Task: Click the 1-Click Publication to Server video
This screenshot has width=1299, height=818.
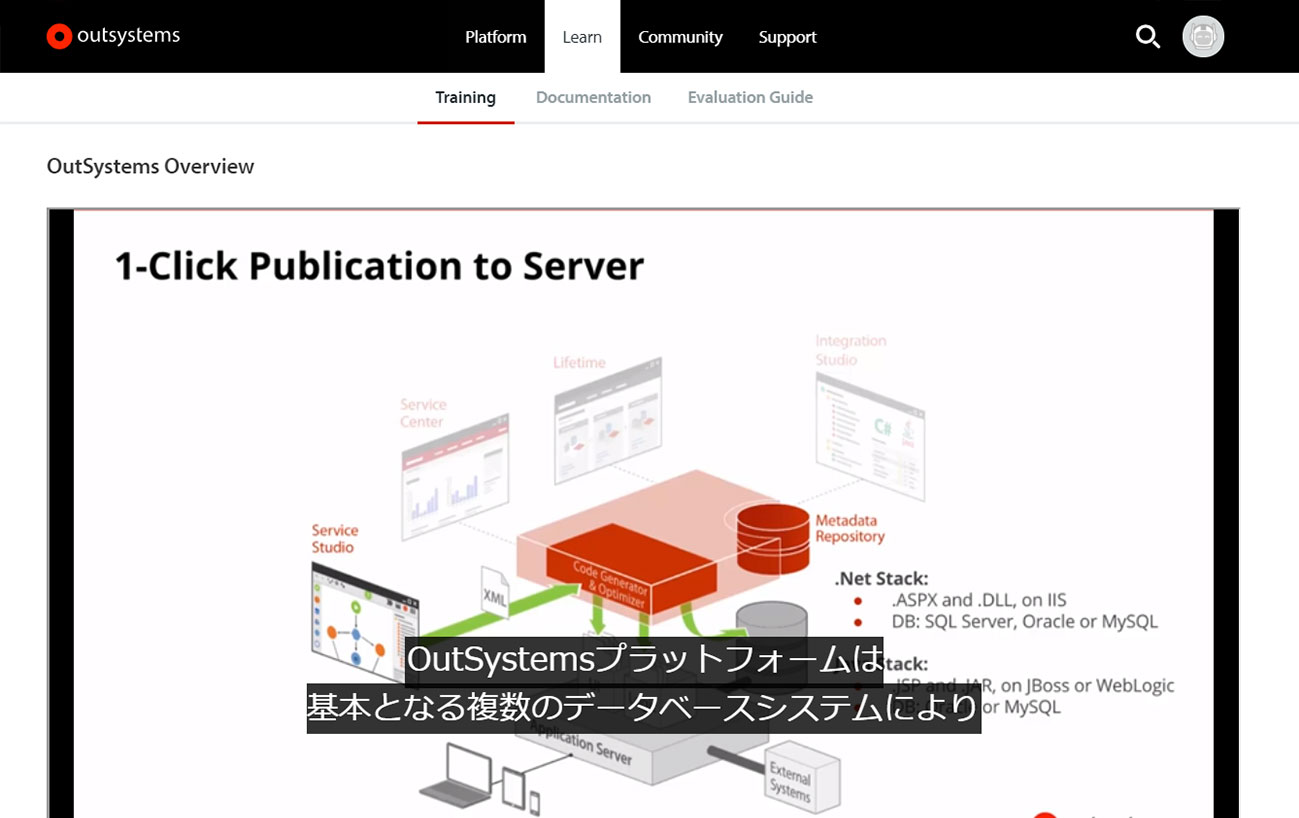Action: [643, 513]
